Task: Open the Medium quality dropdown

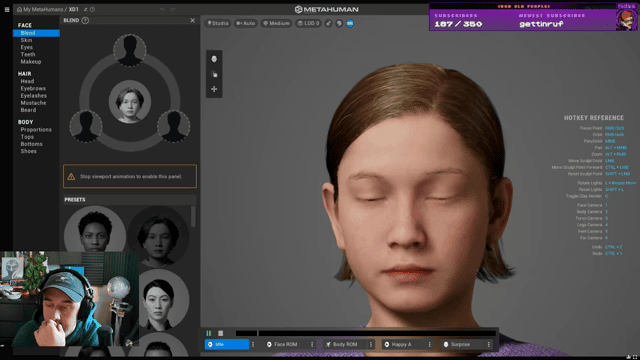Action: click(x=276, y=23)
